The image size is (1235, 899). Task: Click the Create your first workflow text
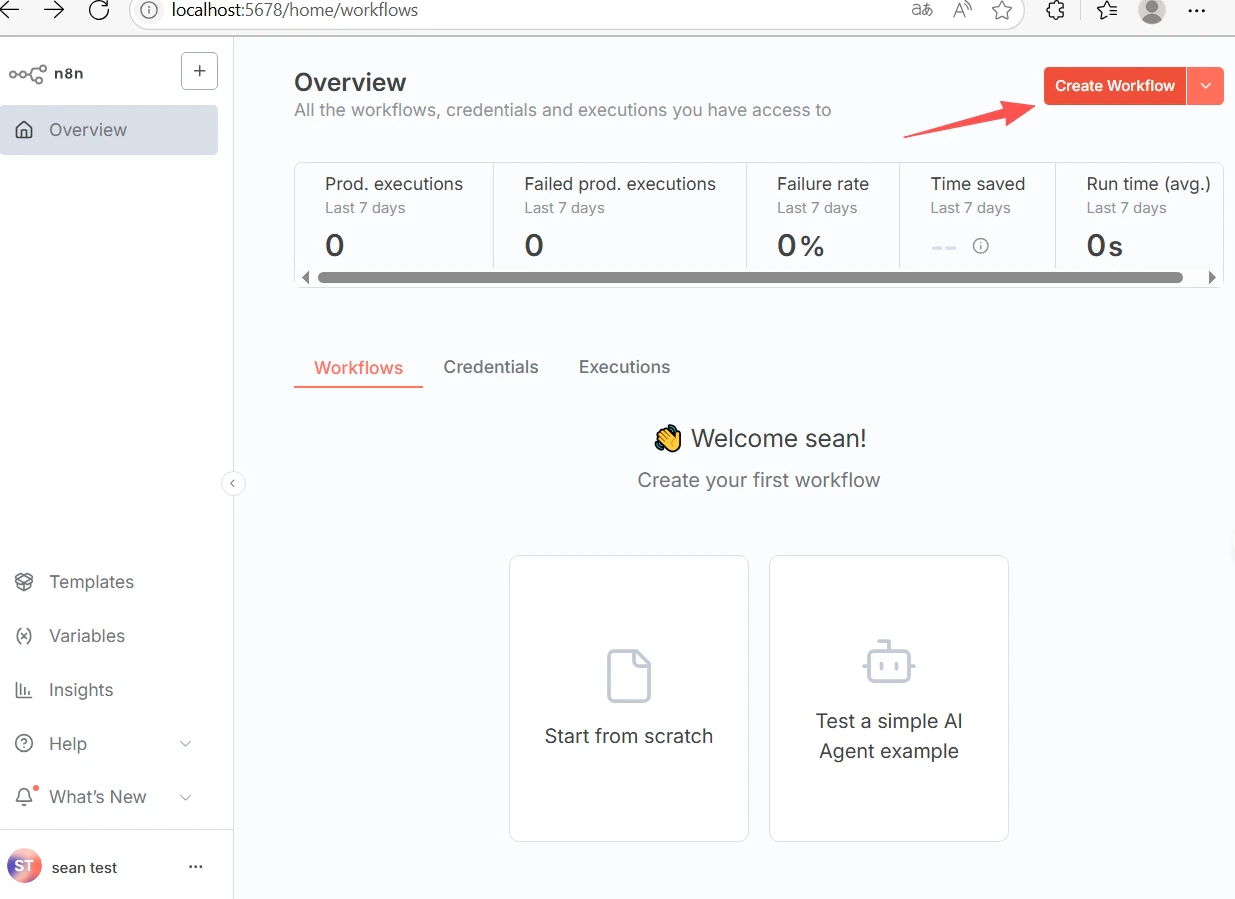pos(759,480)
